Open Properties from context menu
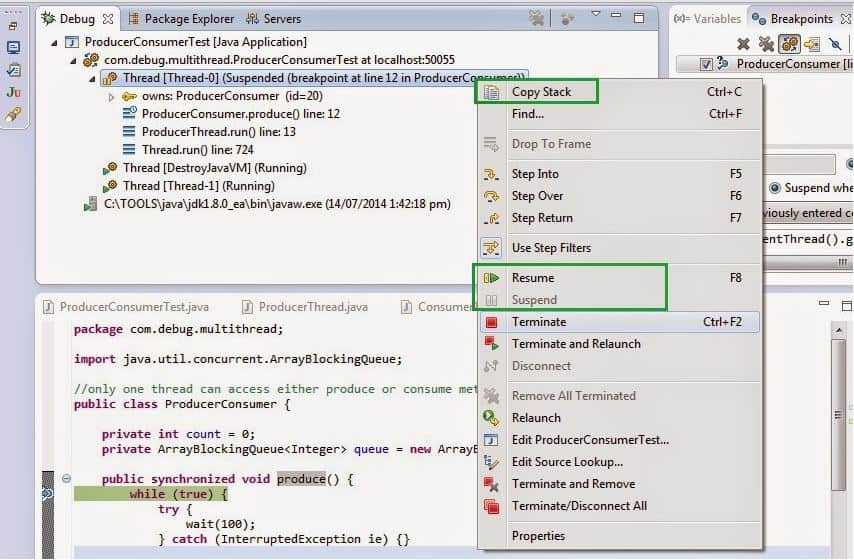The width and height of the screenshot is (854, 560). pyautogui.click(x=619, y=536)
